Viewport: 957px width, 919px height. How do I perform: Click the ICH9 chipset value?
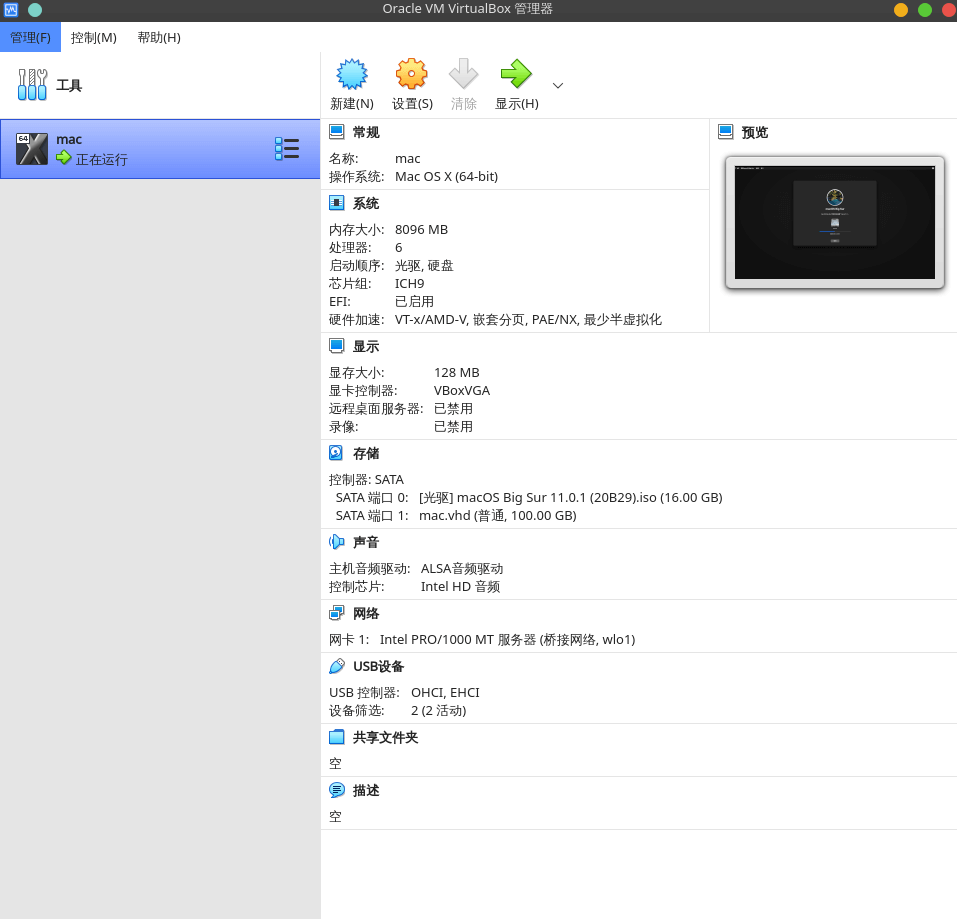(410, 284)
